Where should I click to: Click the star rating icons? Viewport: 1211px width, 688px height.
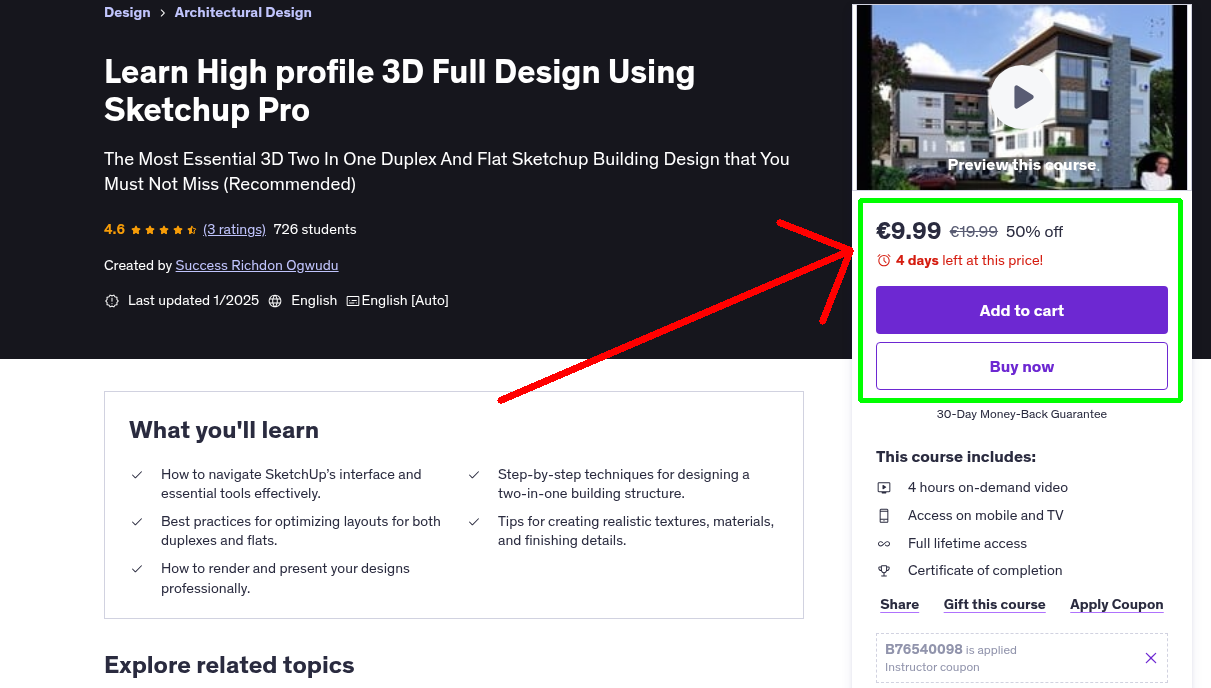164,229
